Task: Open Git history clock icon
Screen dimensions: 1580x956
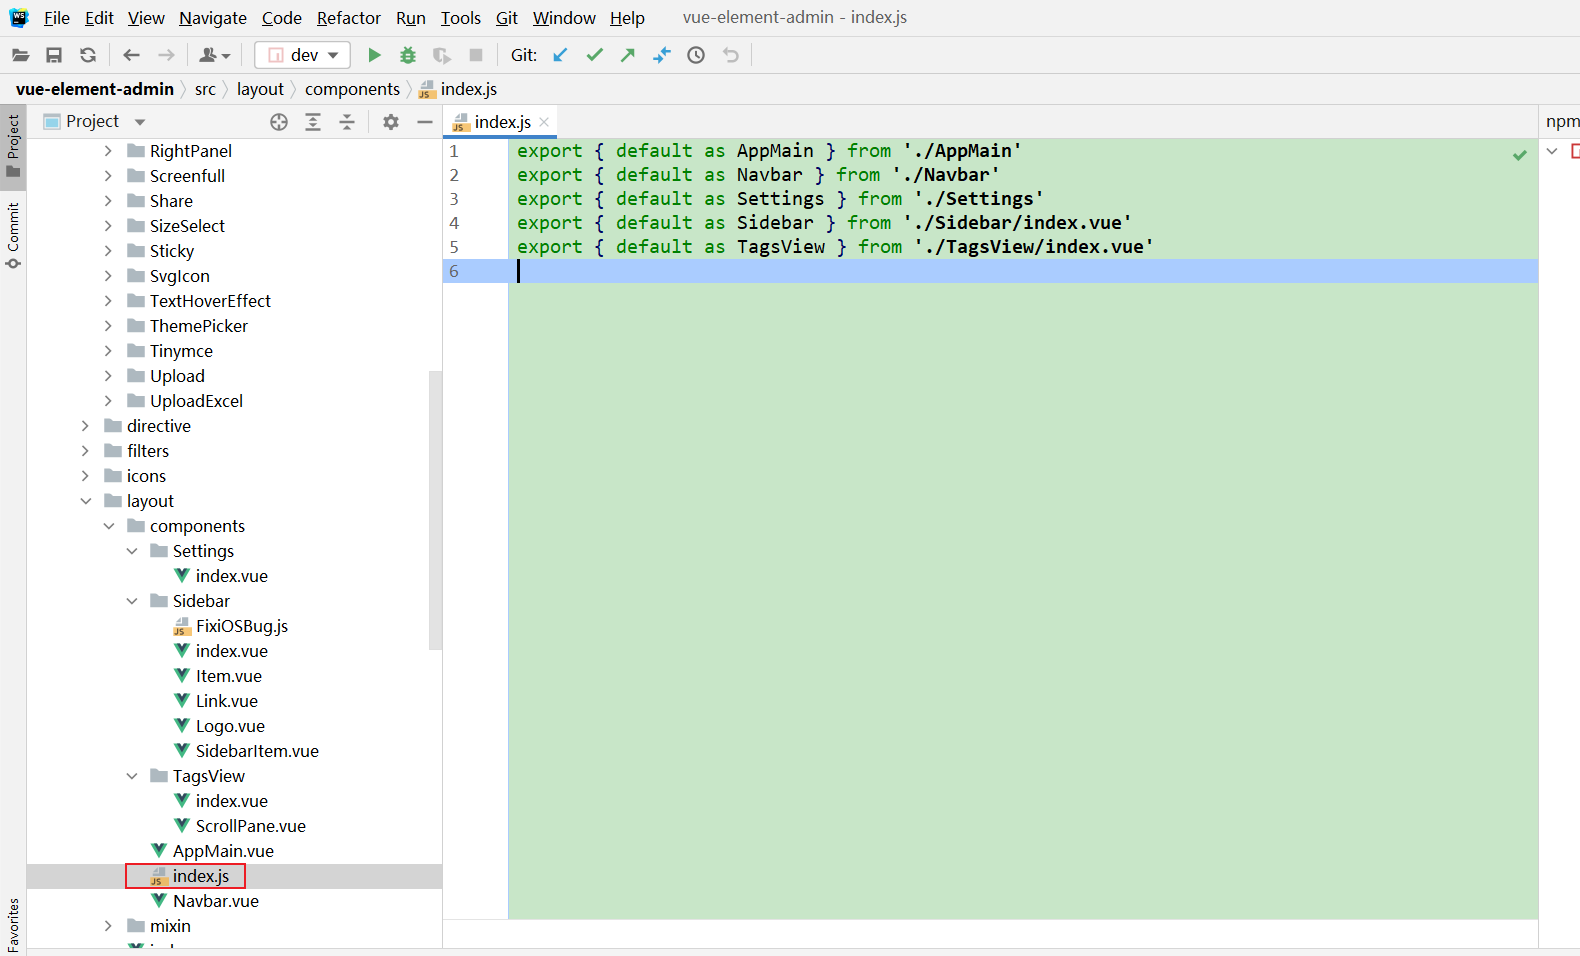Action: (696, 55)
